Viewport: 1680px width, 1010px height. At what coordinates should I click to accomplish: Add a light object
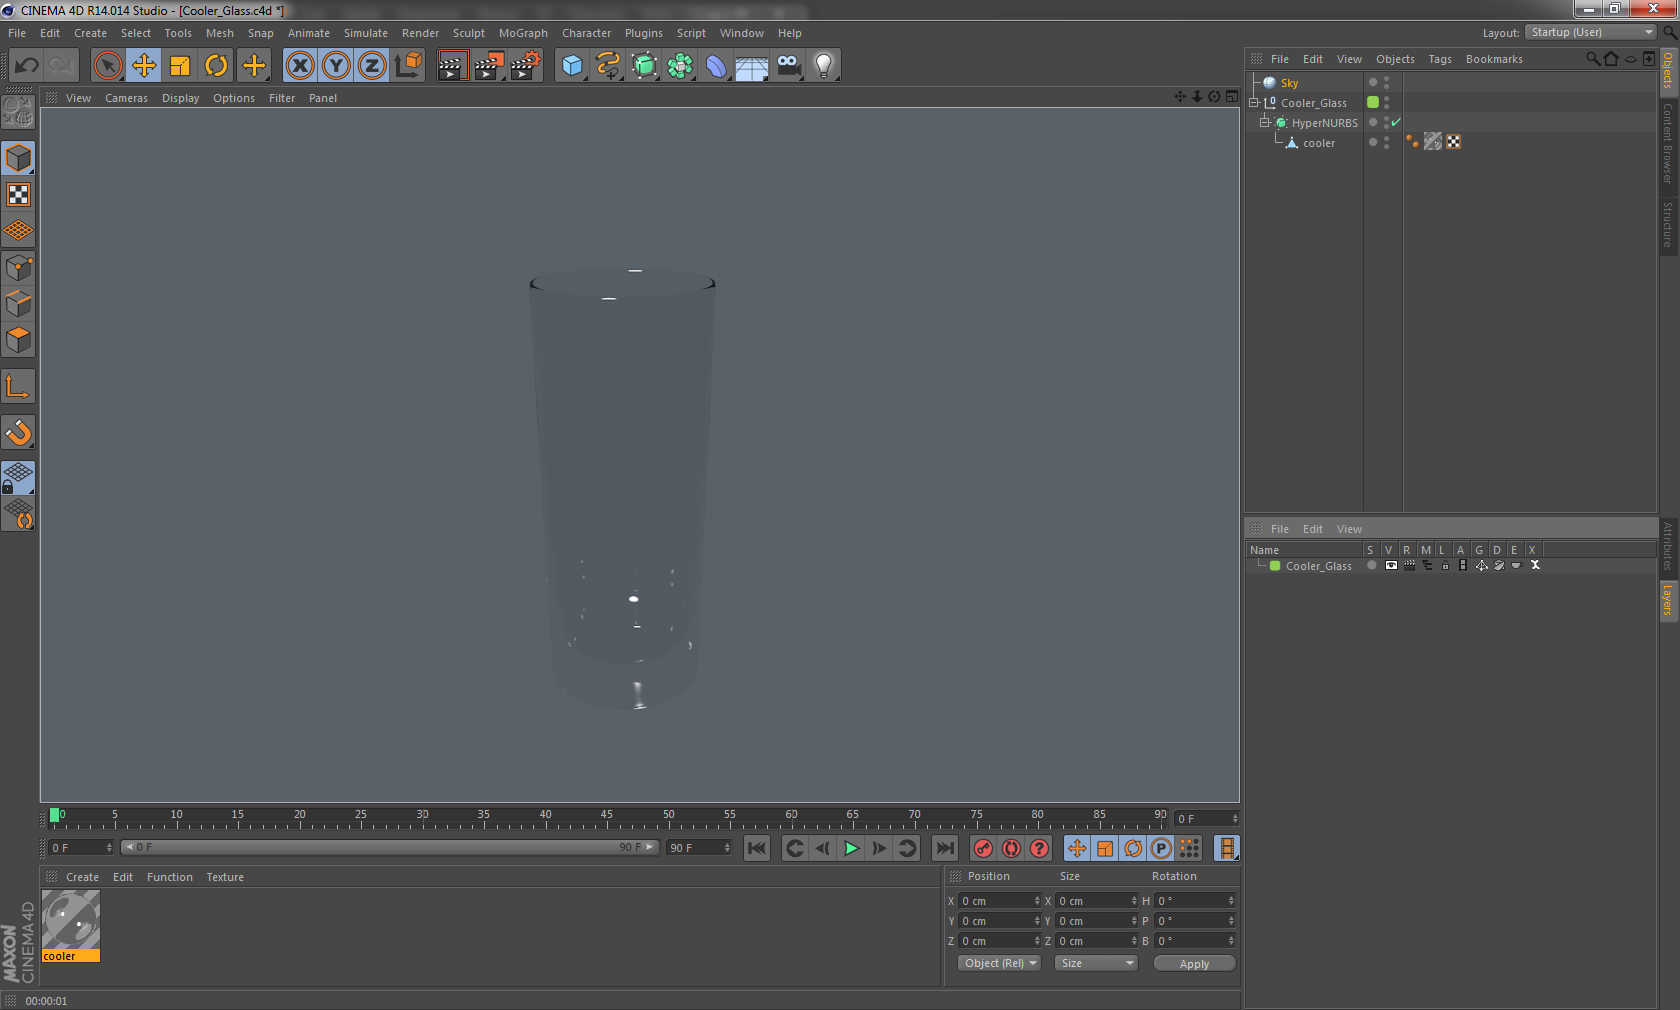[x=824, y=66]
